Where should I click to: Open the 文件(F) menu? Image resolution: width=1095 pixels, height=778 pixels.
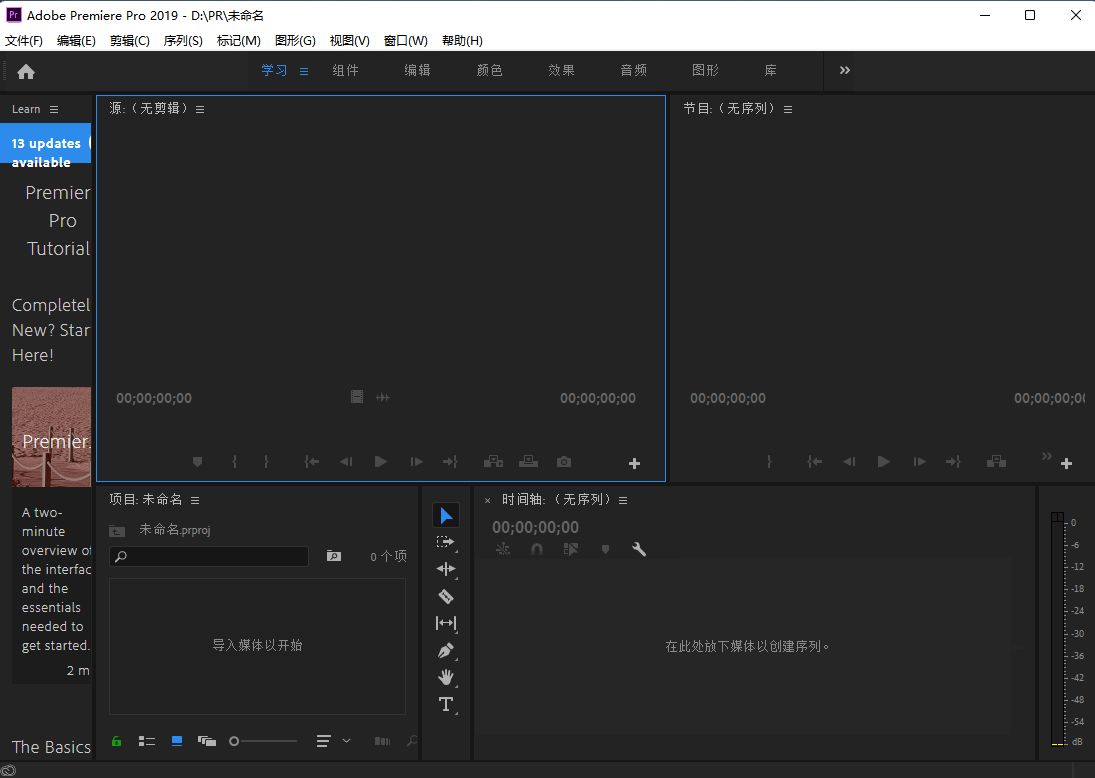click(x=24, y=41)
